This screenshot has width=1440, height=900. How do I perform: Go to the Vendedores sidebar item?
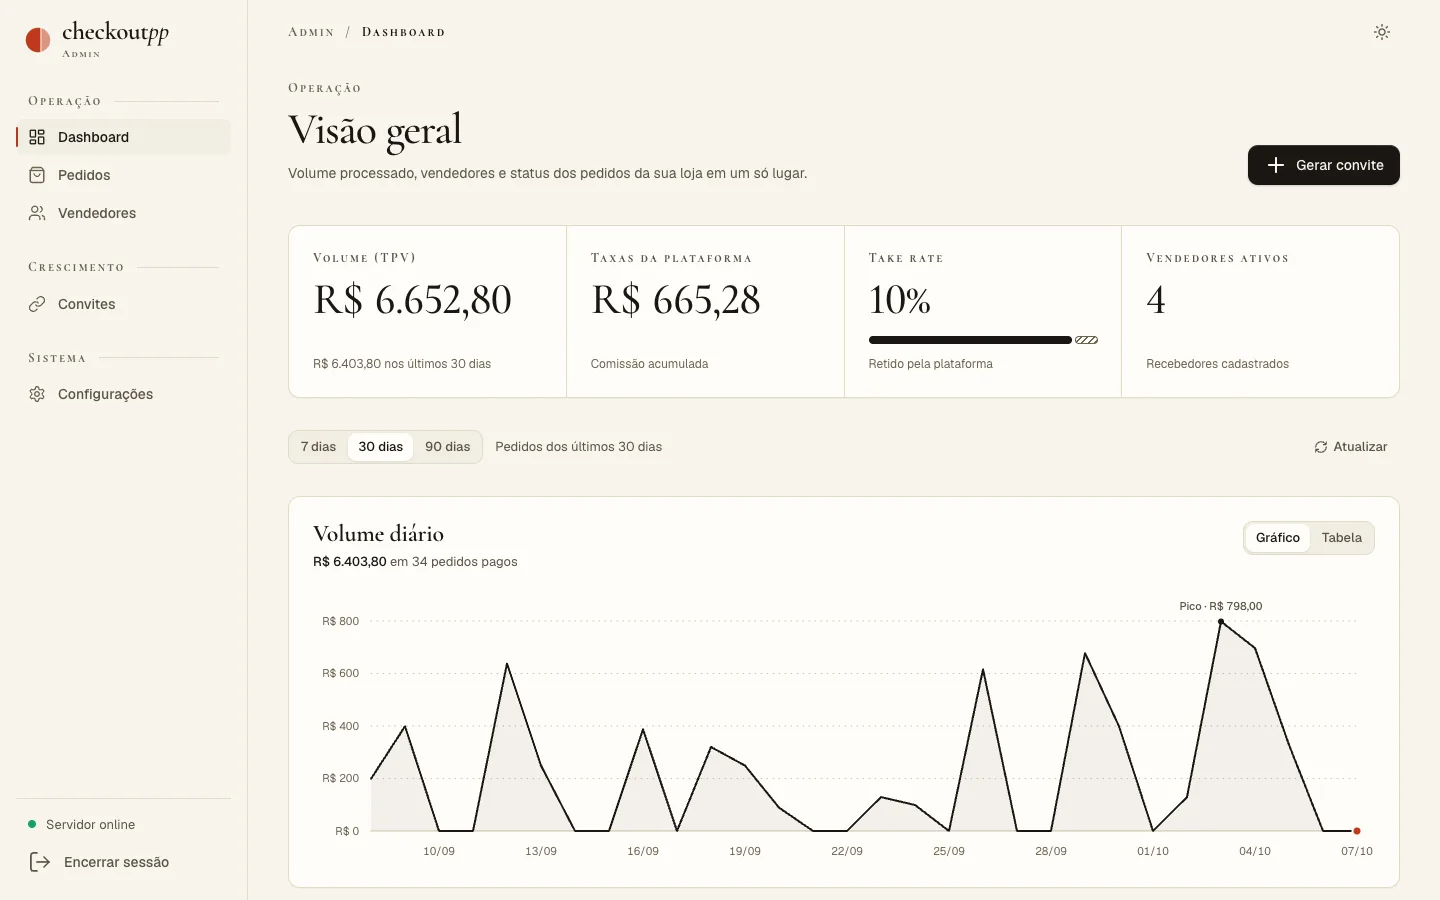[x=123, y=213]
